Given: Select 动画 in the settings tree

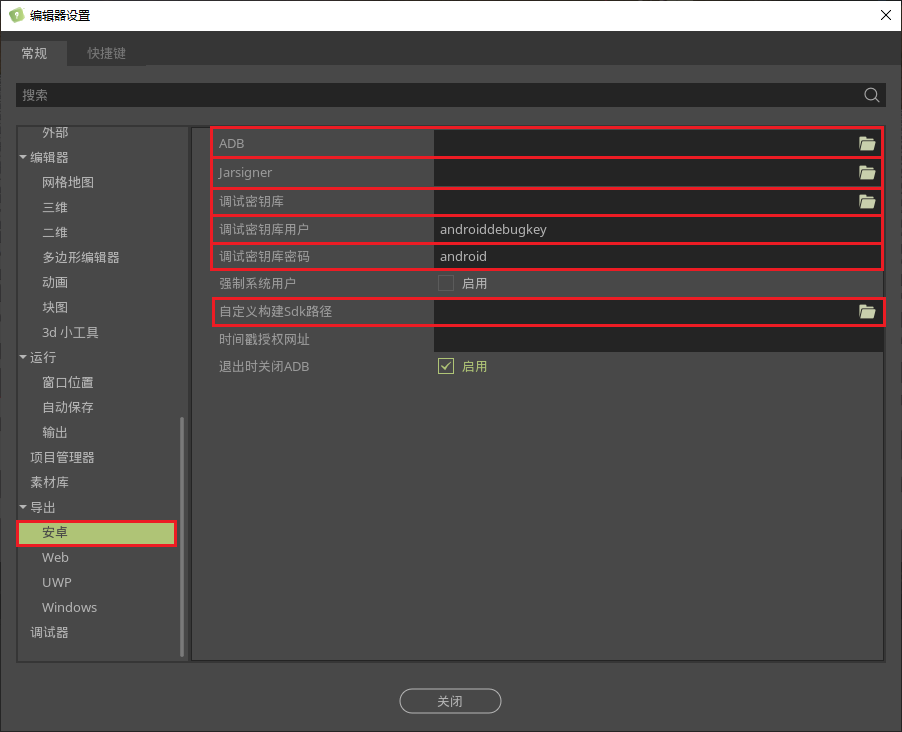Looking at the screenshot, I should [55, 283].
